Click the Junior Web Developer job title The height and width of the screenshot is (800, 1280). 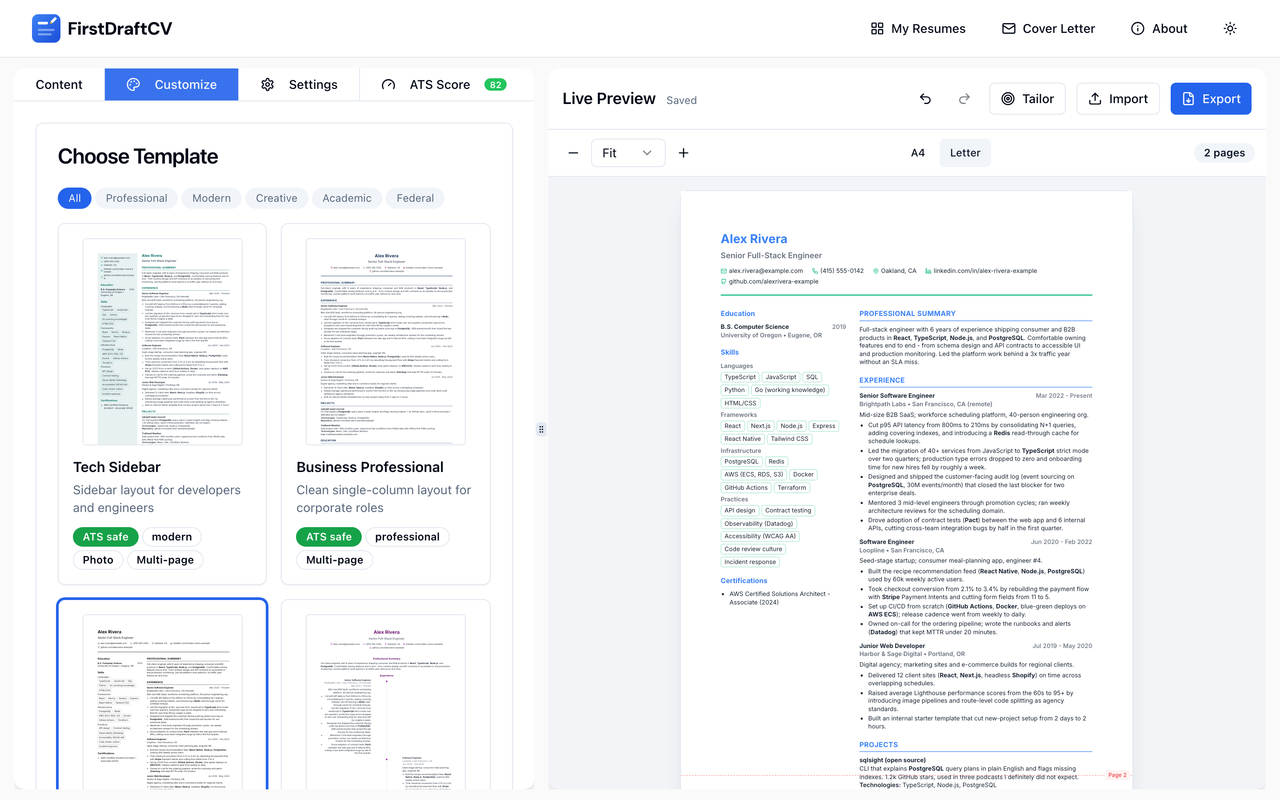click(x=893, y=646)
